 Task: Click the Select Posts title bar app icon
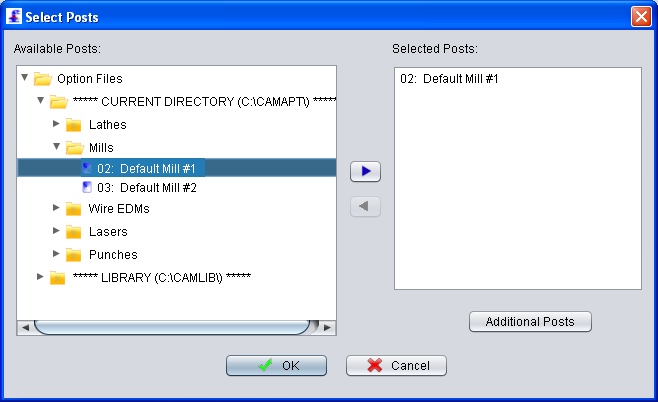coord(14,16)
